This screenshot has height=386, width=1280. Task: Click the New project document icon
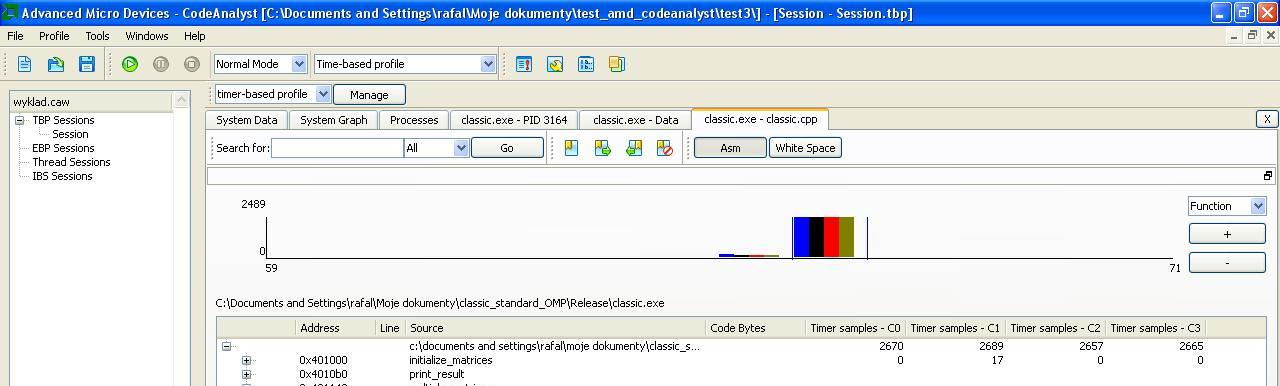25,64
